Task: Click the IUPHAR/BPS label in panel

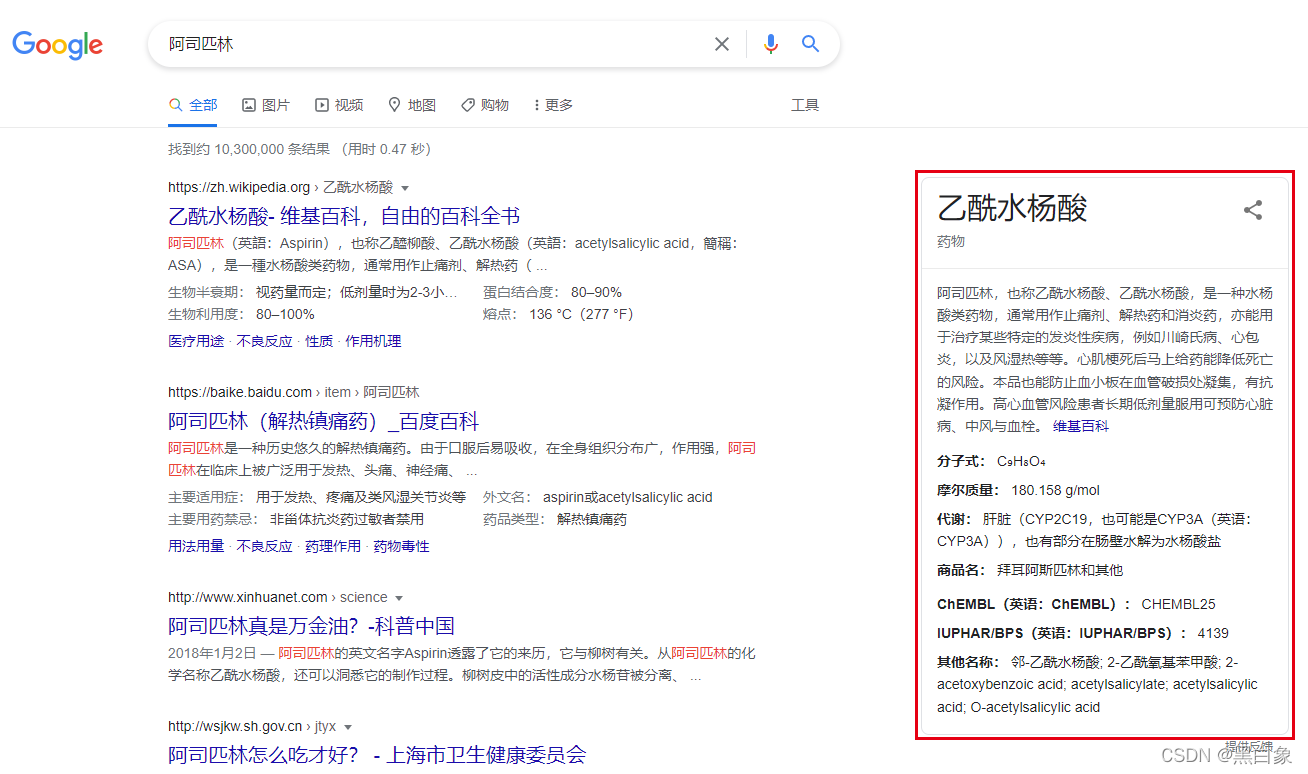Action: pyautogui.click(x=1062, y=633)
